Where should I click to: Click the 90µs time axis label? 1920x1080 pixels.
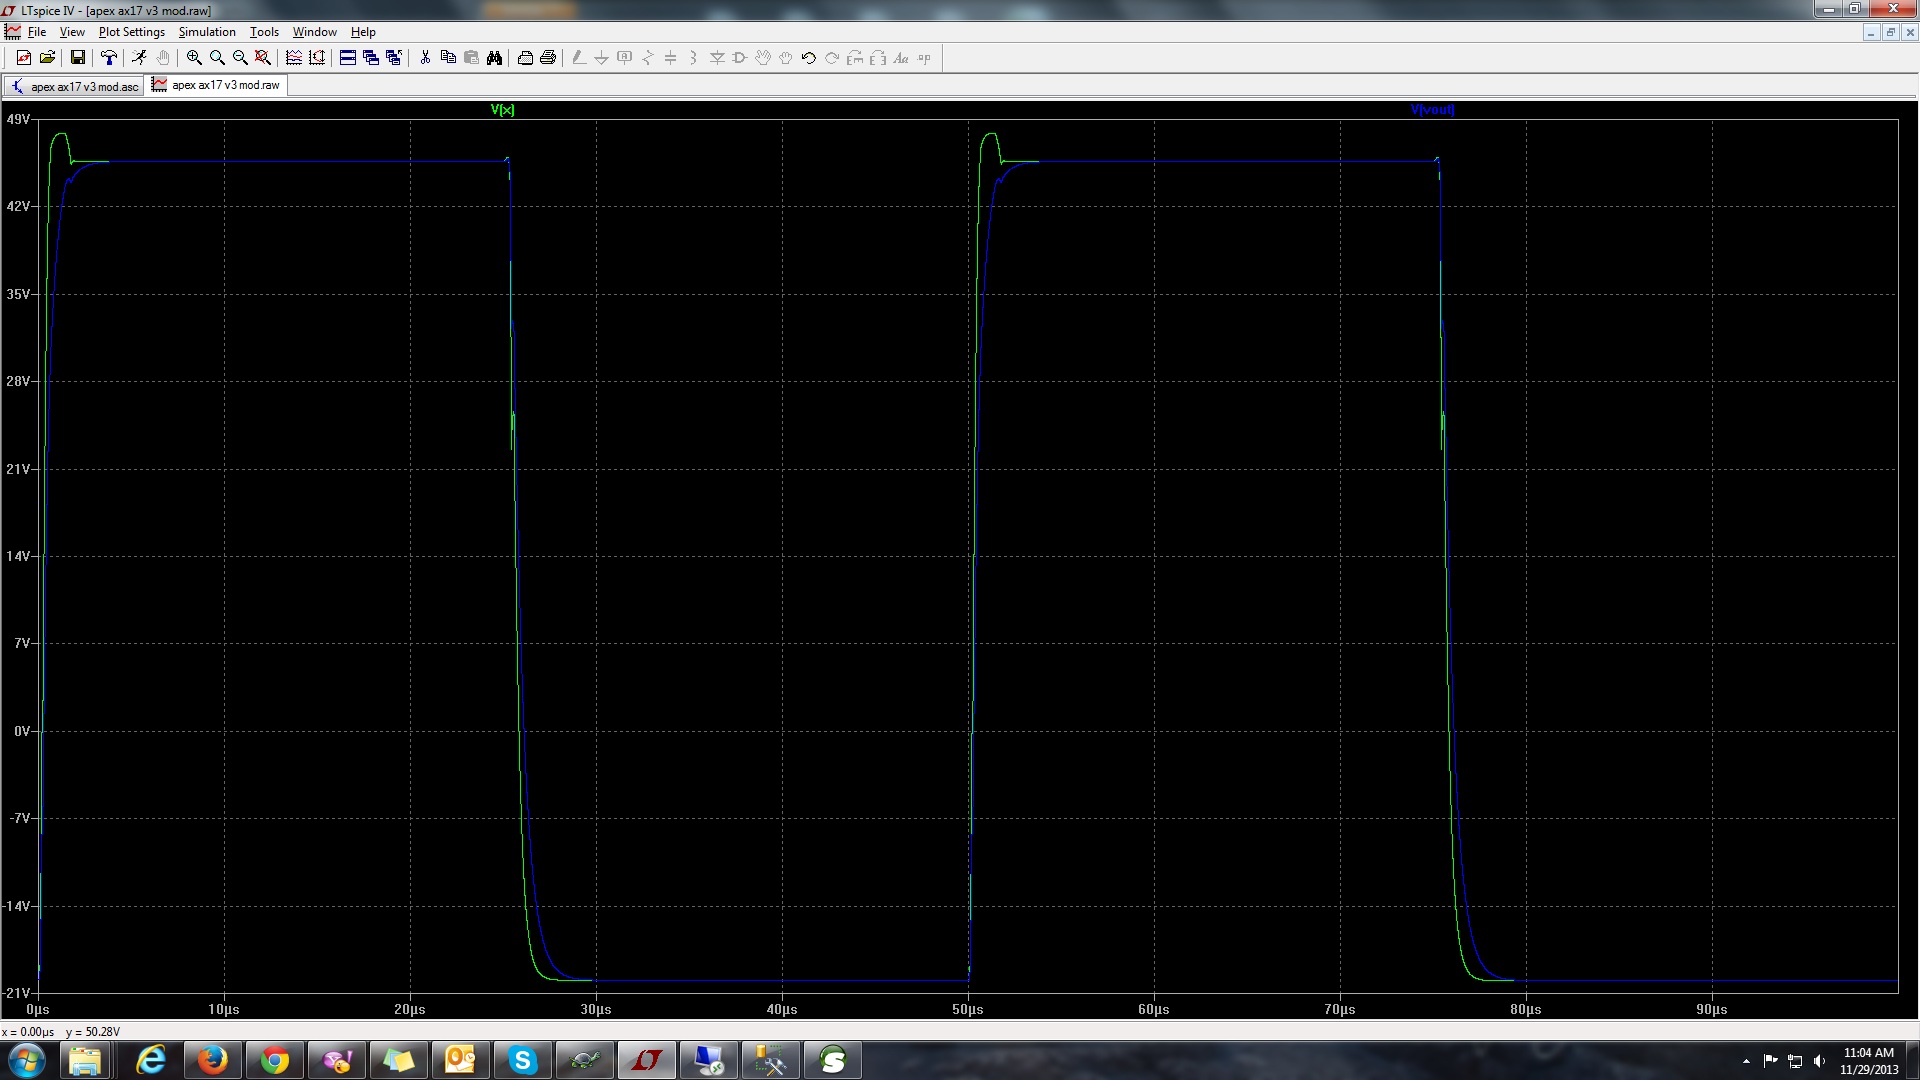pos(1712,1009)
